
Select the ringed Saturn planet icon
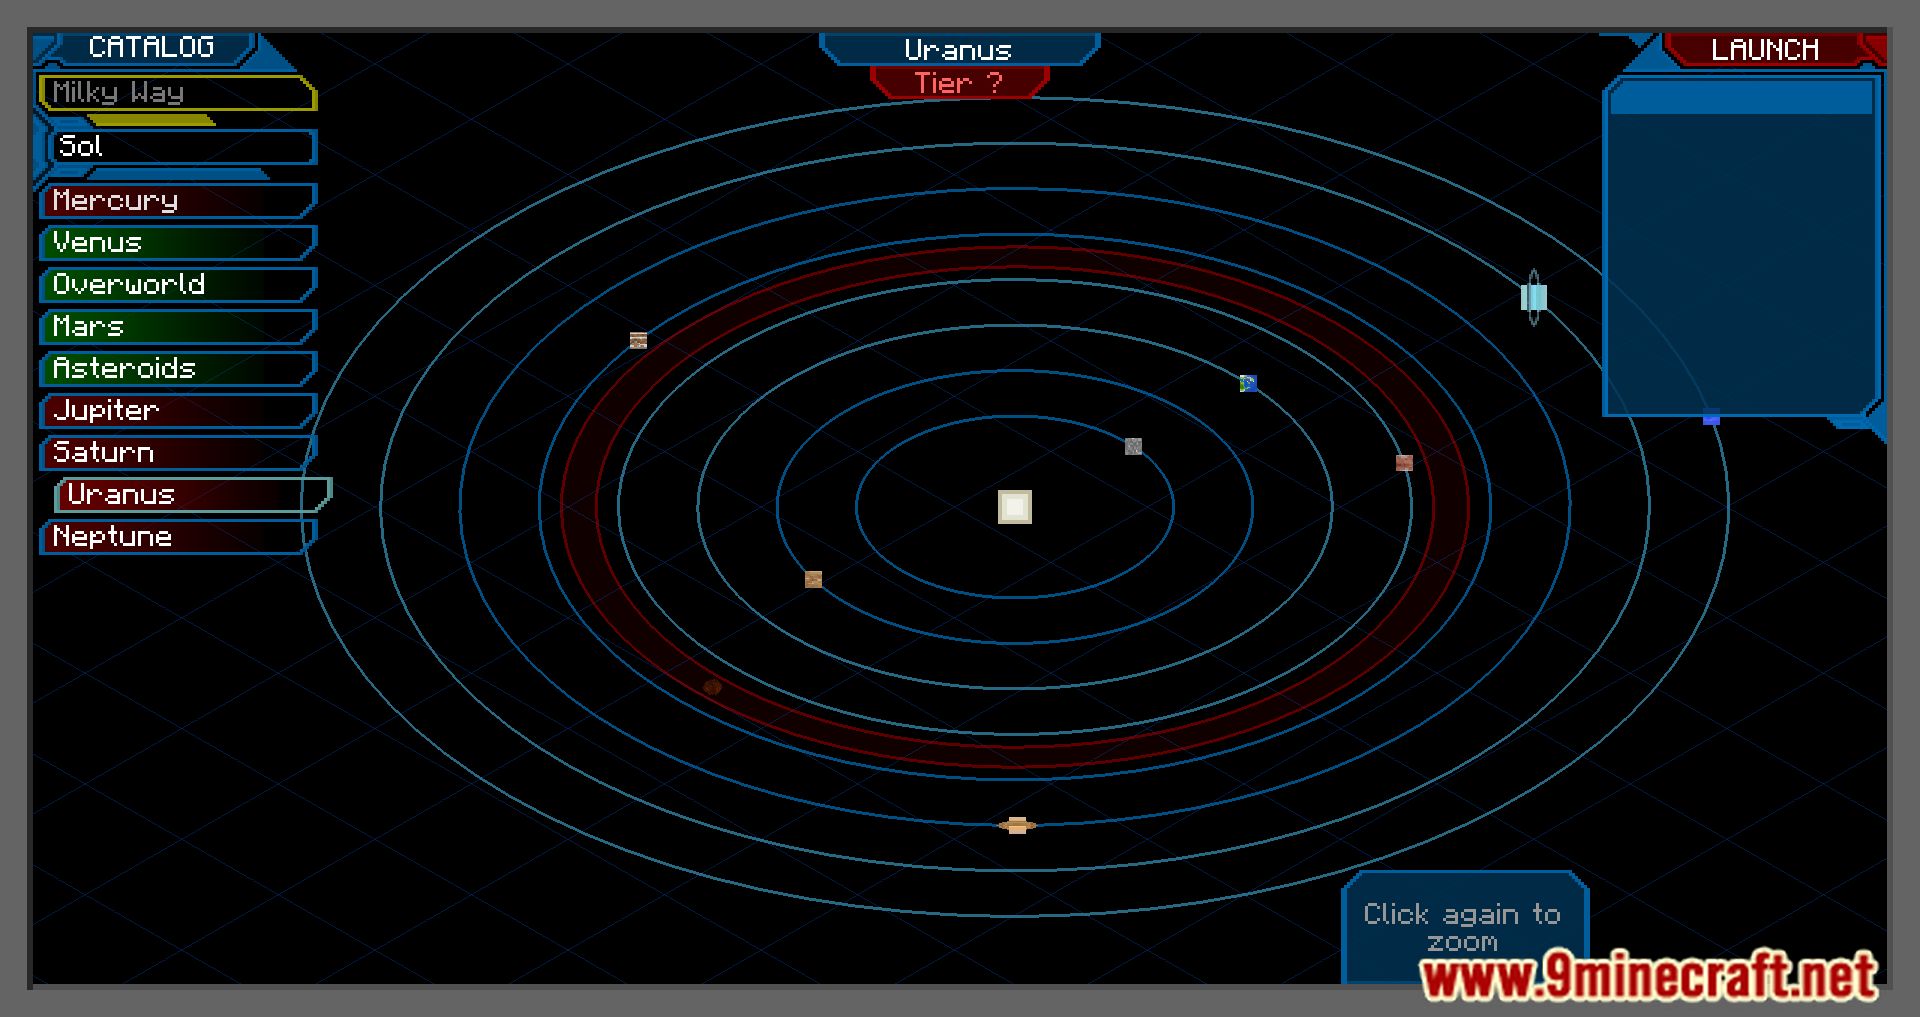pos(1017,825)
